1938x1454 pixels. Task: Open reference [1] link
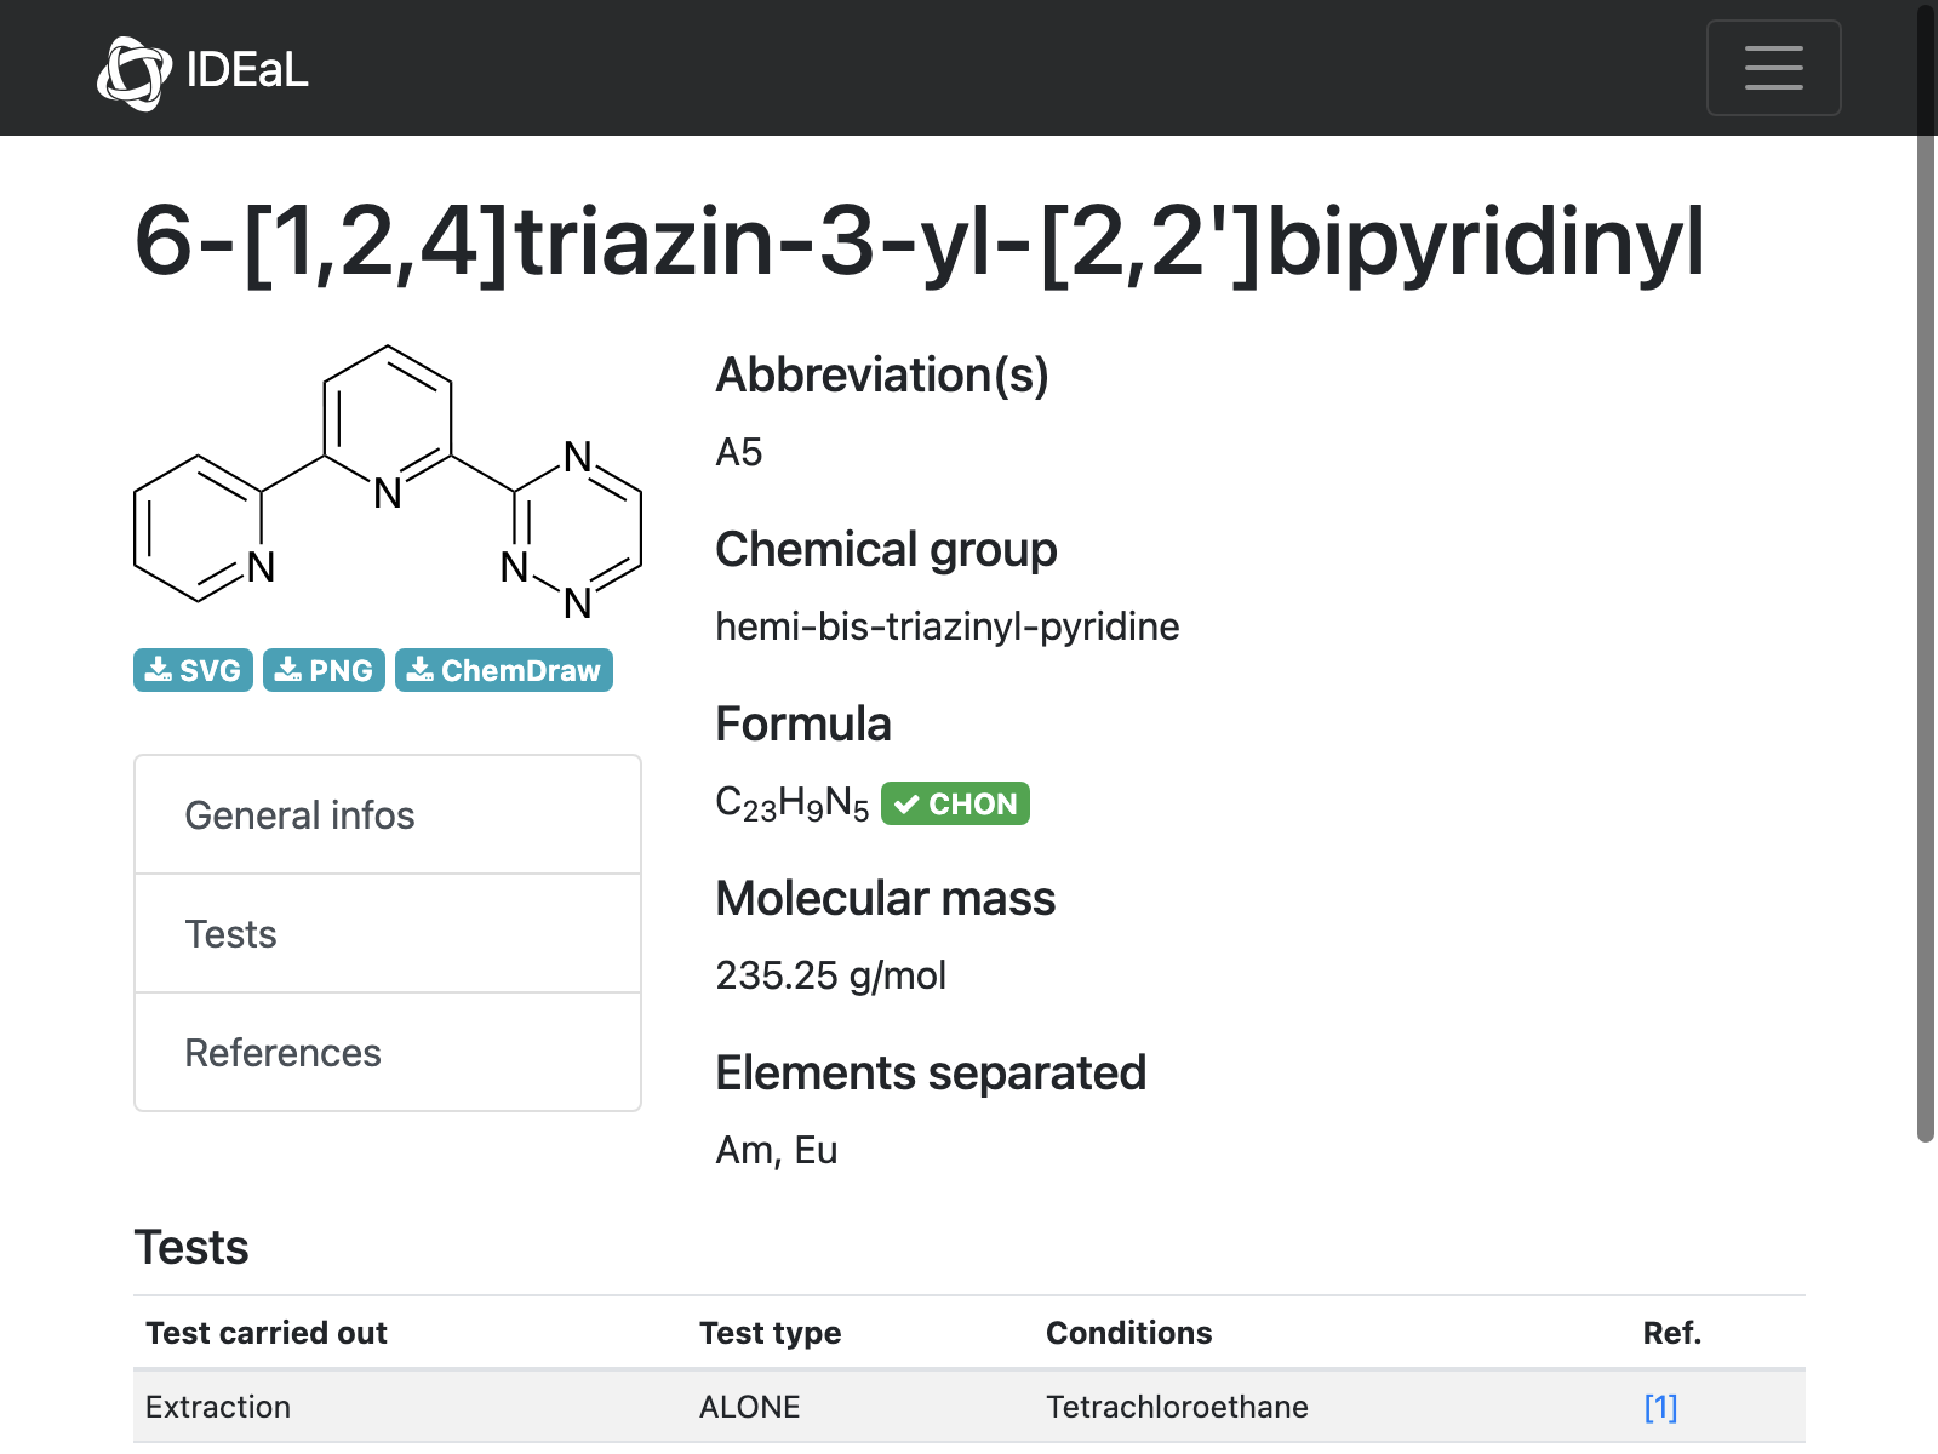pyautogui.click(x=1660, y=1407)
